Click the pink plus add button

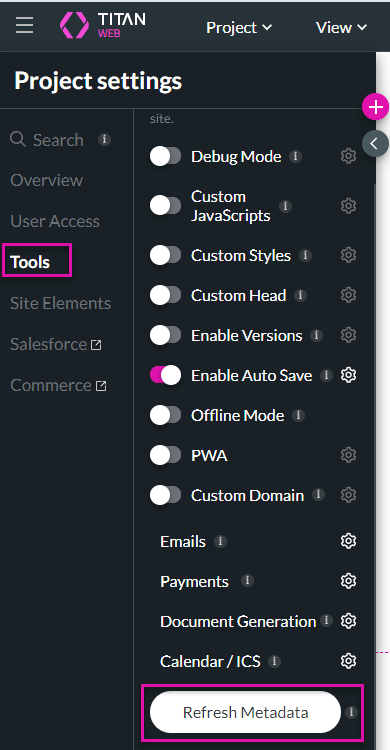click(x=376, y=107)
